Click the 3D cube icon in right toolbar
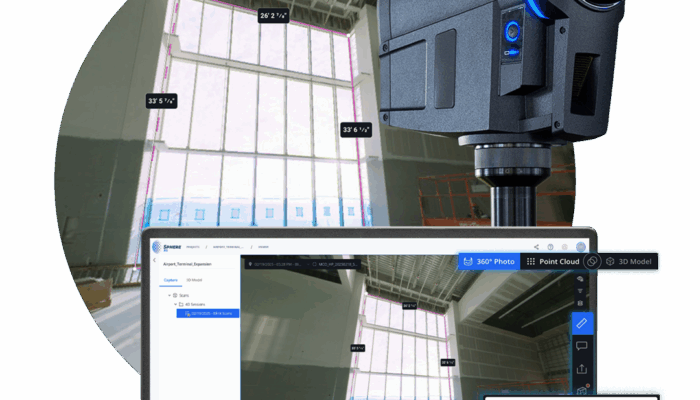This screenshot has width=700, height=400. 582,390
